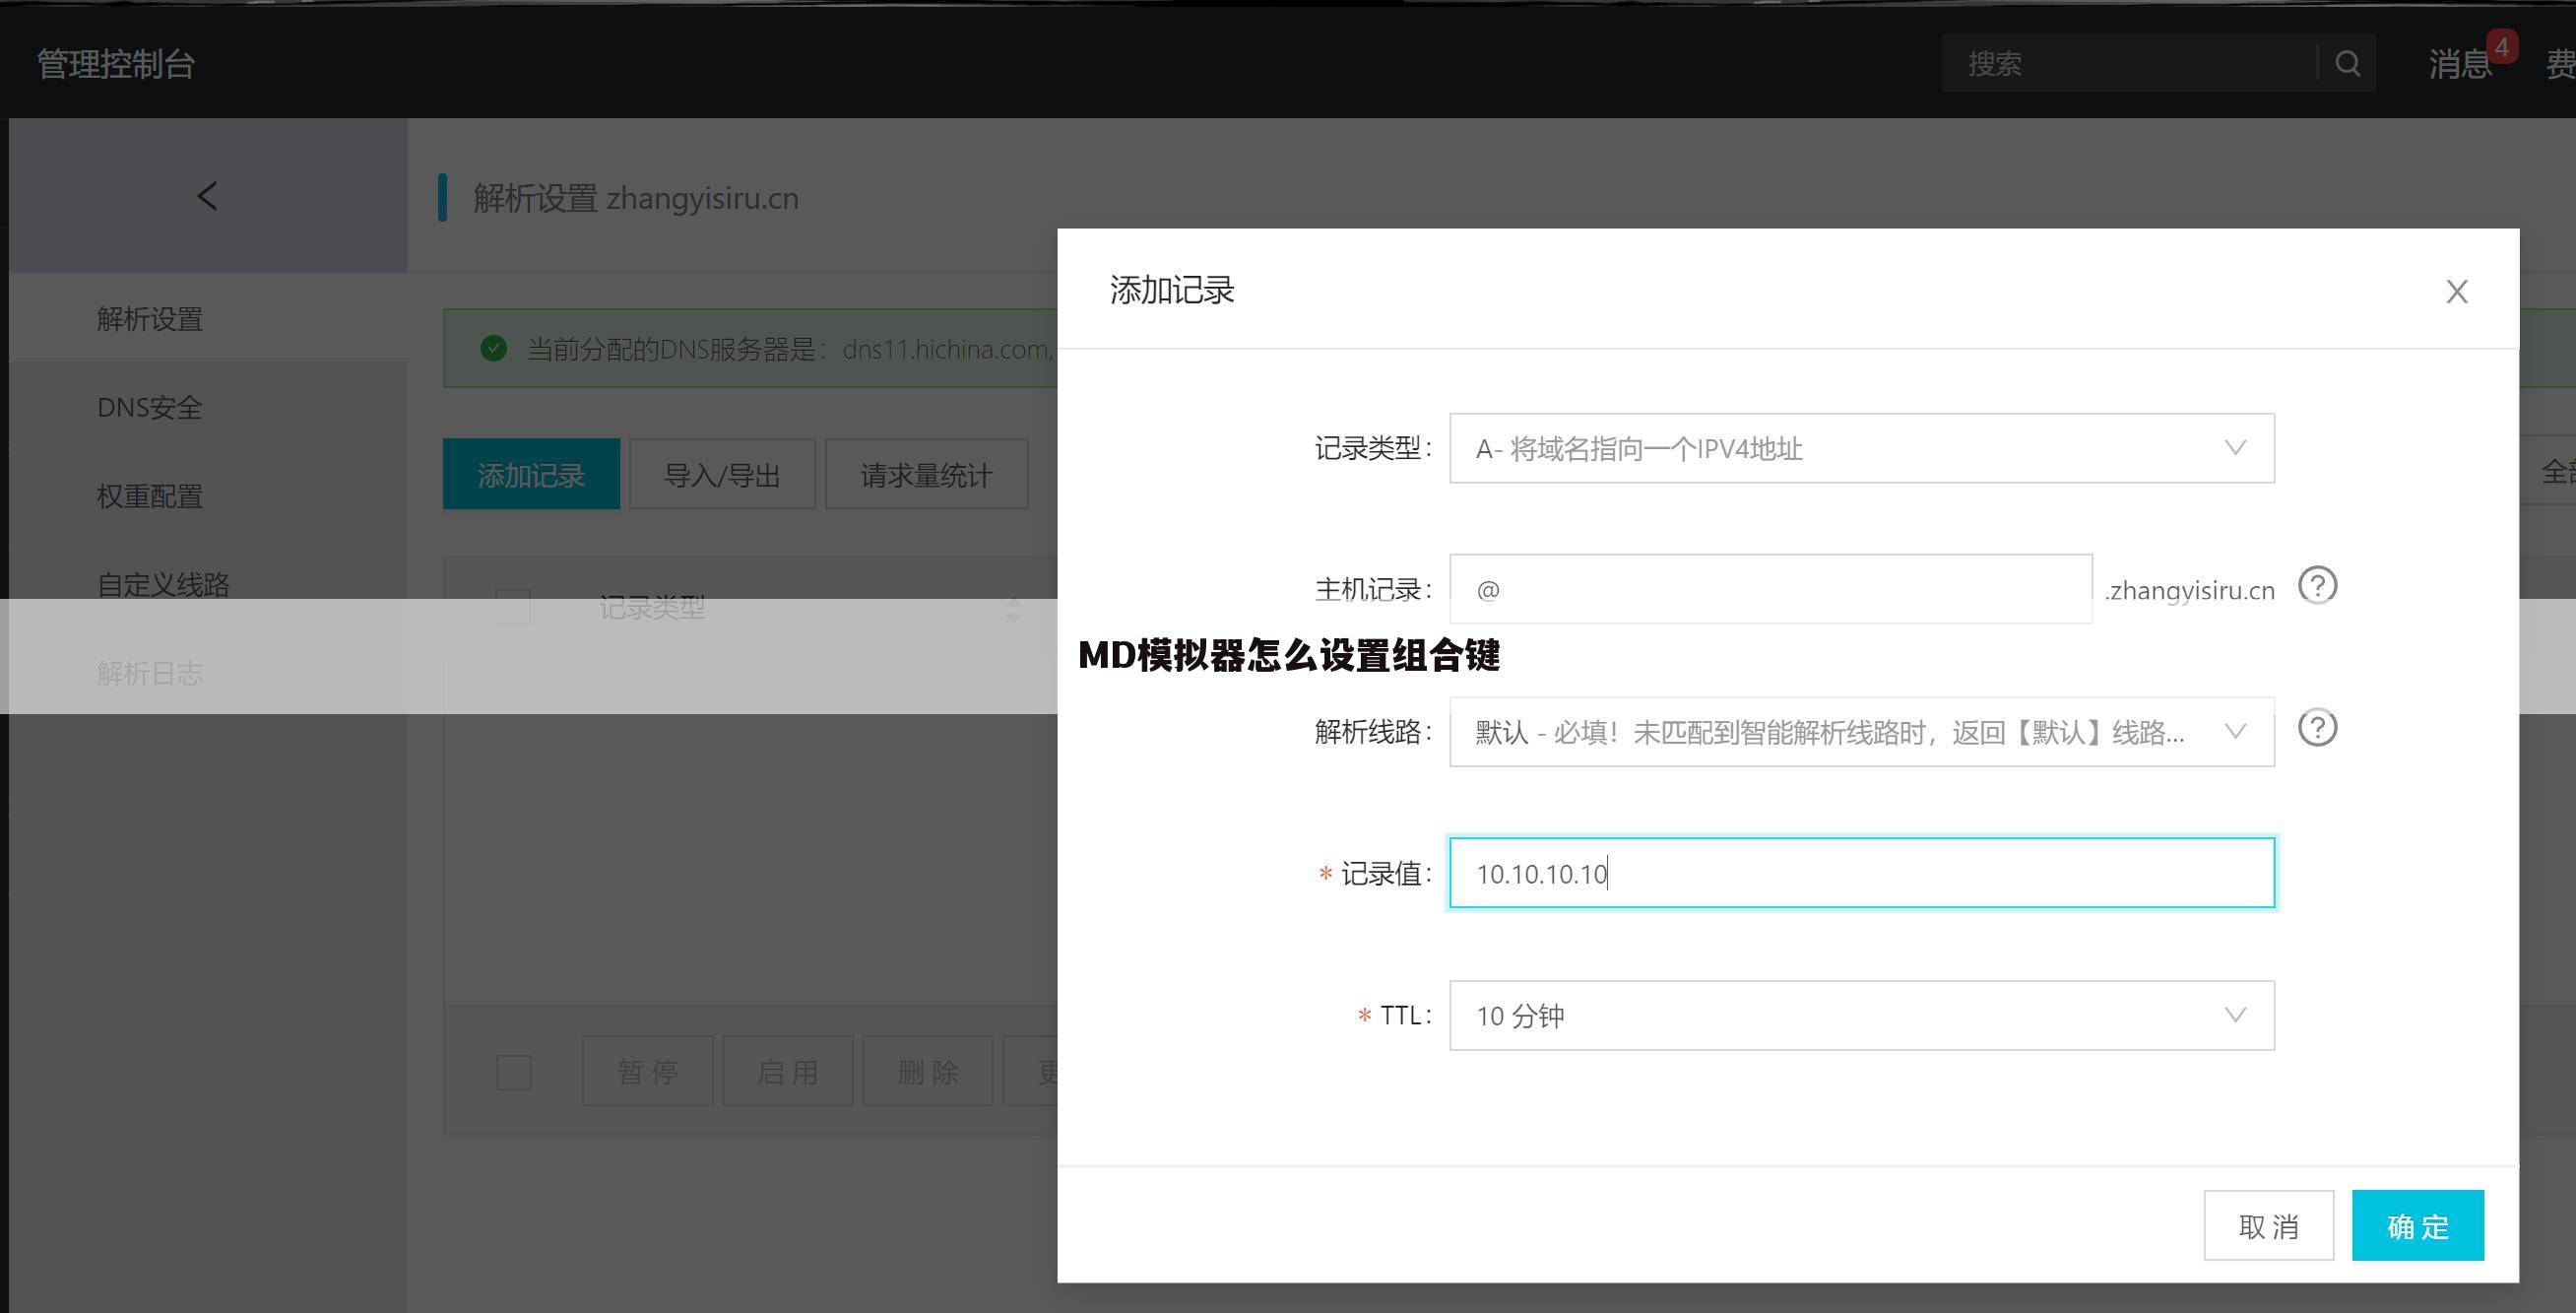
Task: Click the 启用 button
Action: pos(788,1071)
